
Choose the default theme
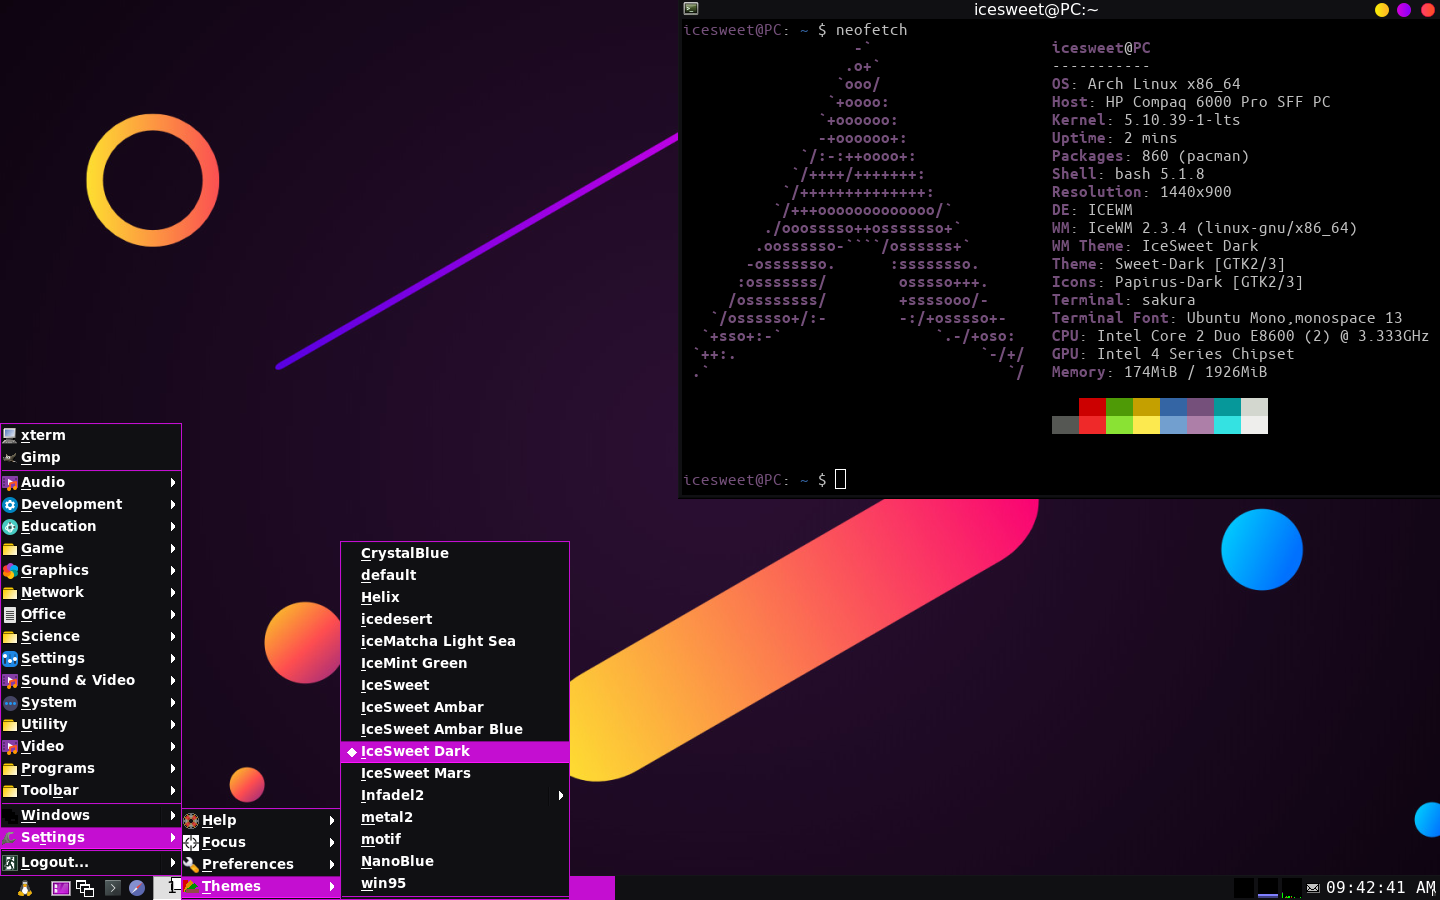pyautogui.click(x=455, y=575)
